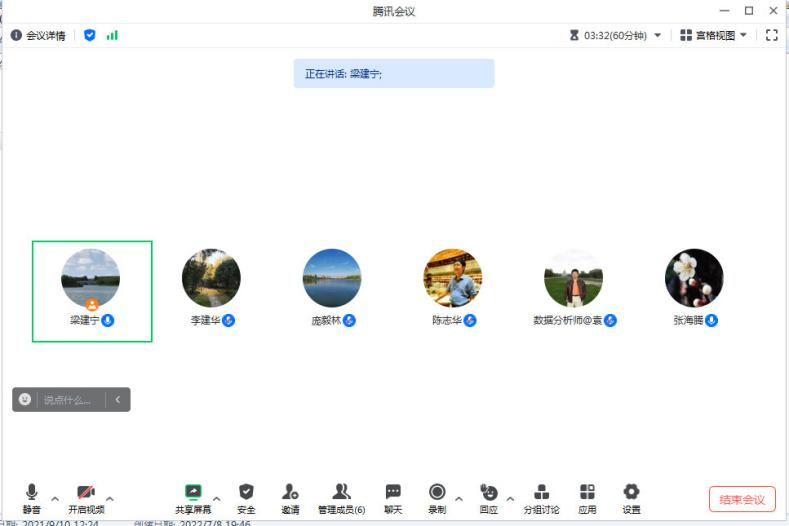
Task: Click the green network signal indicator
Action: pyautogui.click(x=112, y=35)
